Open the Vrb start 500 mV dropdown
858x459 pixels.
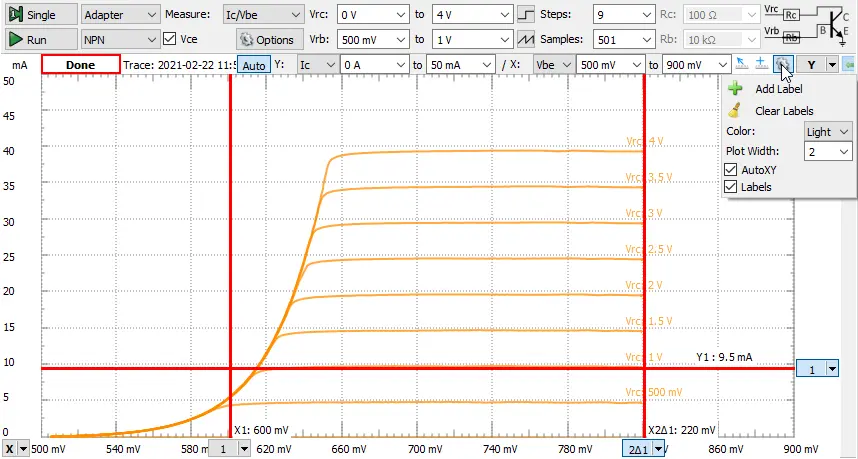pos(373,39)
